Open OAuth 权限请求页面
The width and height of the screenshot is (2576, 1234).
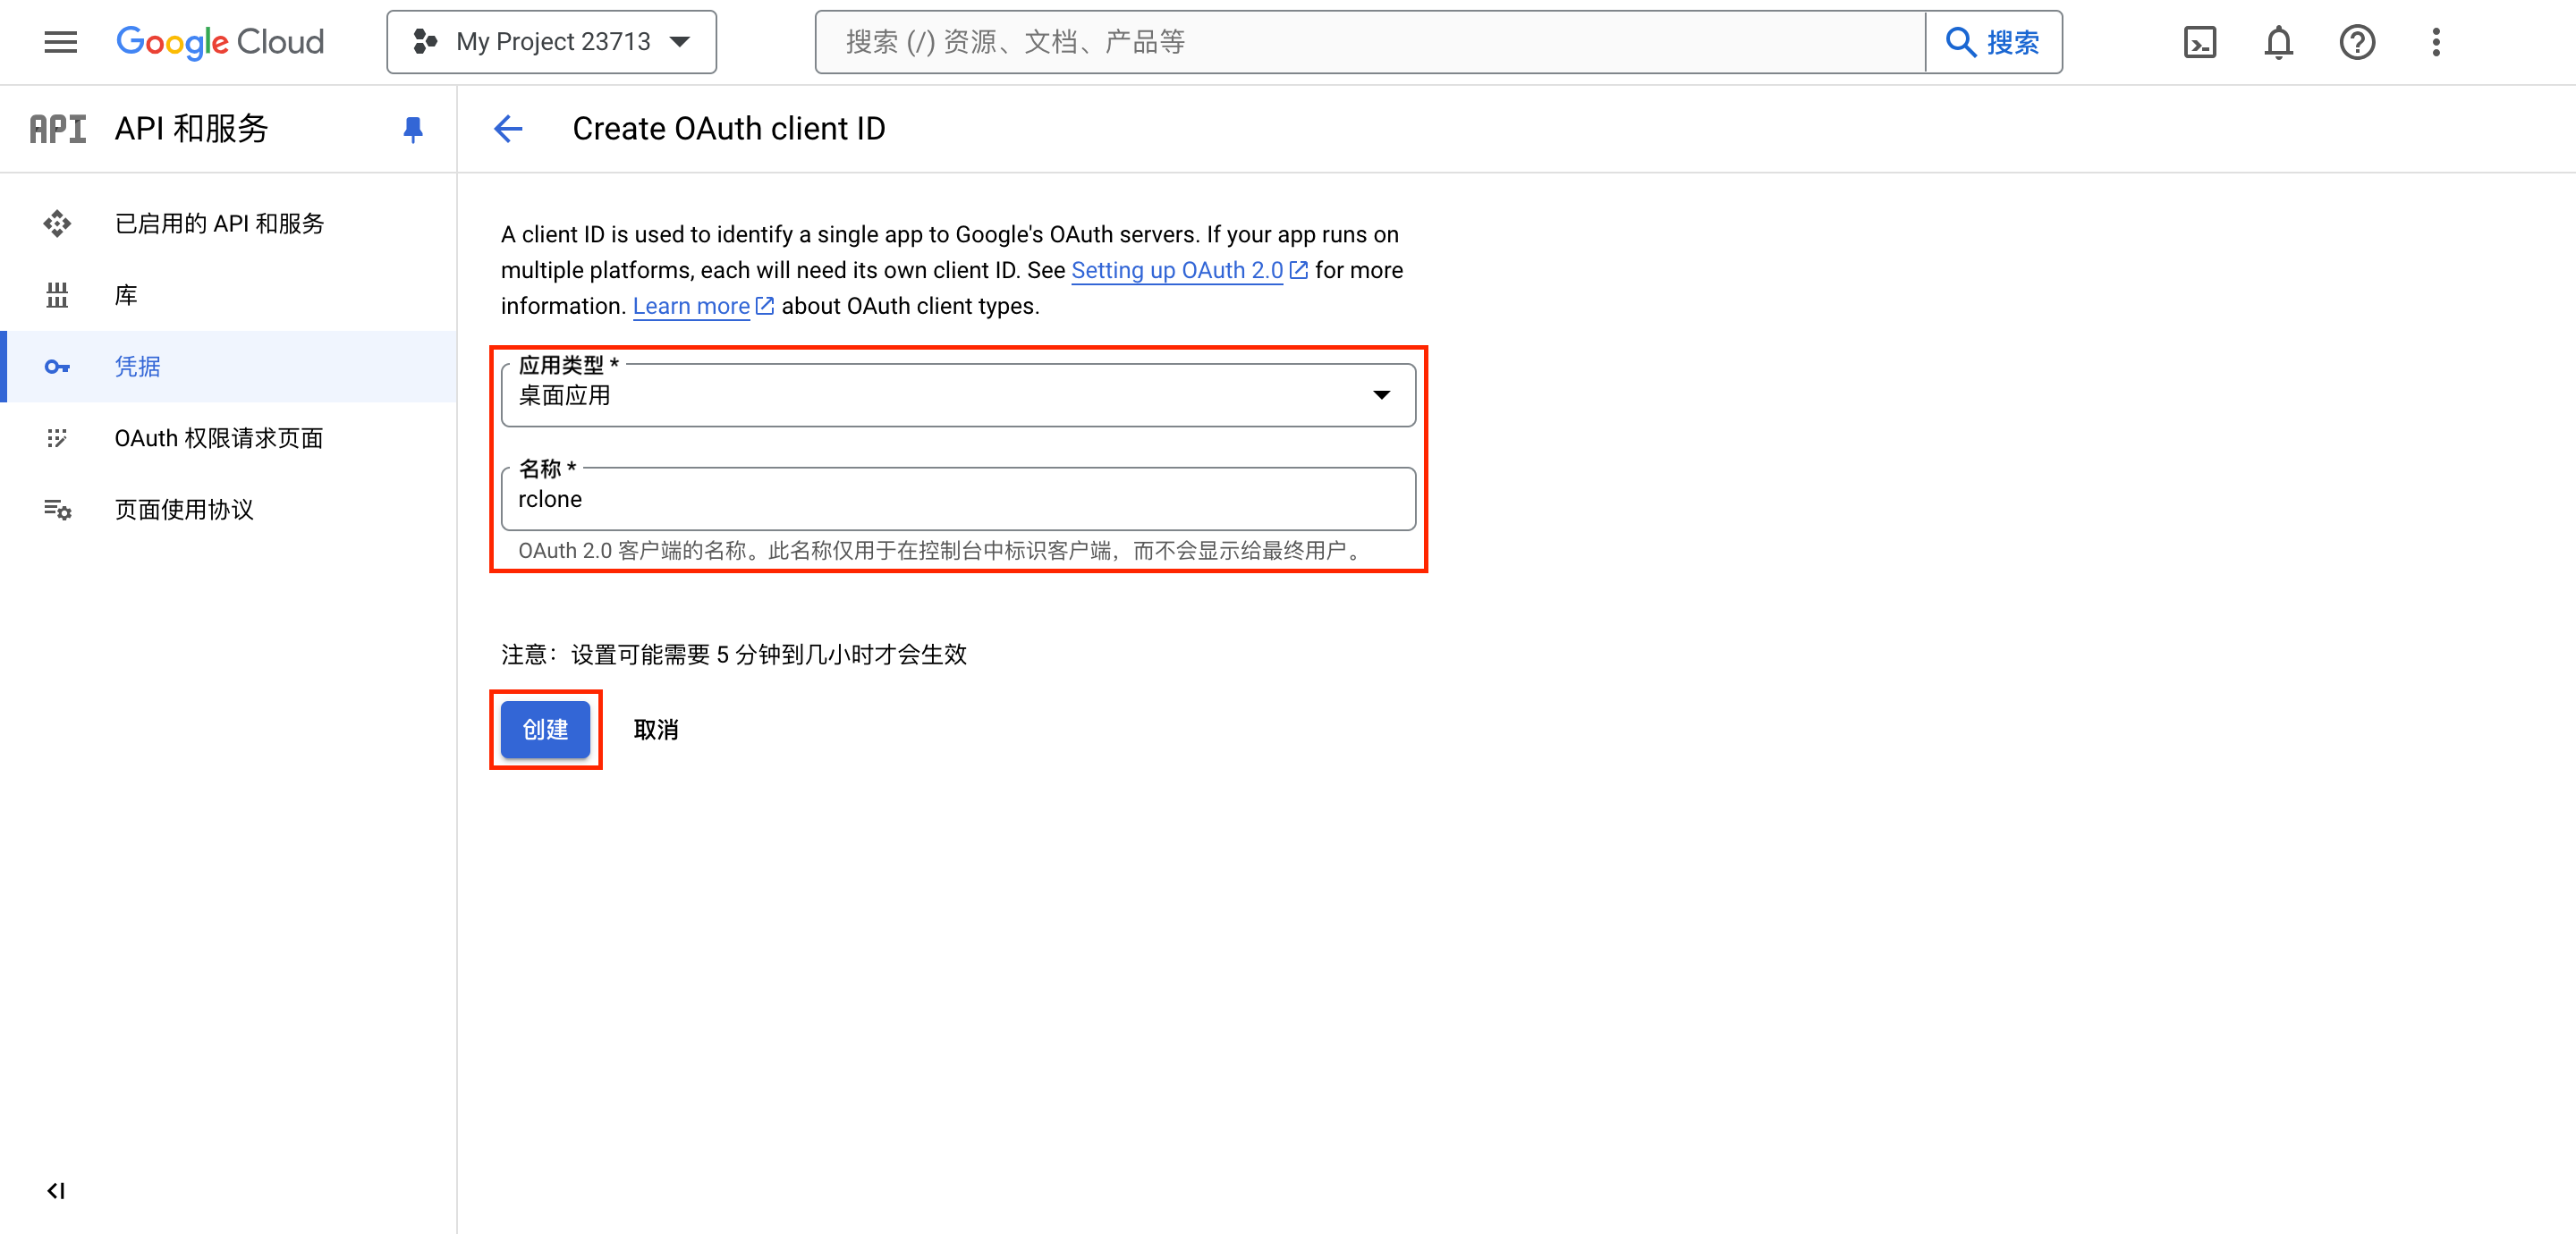click(230, 438)
